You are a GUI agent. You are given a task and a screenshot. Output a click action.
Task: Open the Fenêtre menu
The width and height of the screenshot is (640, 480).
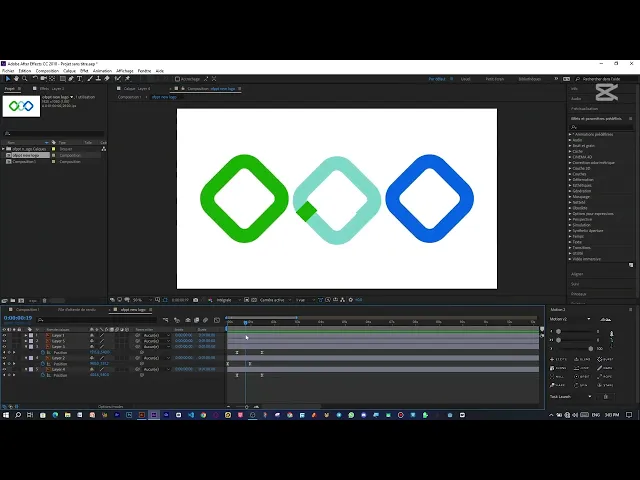click(144, 71)
